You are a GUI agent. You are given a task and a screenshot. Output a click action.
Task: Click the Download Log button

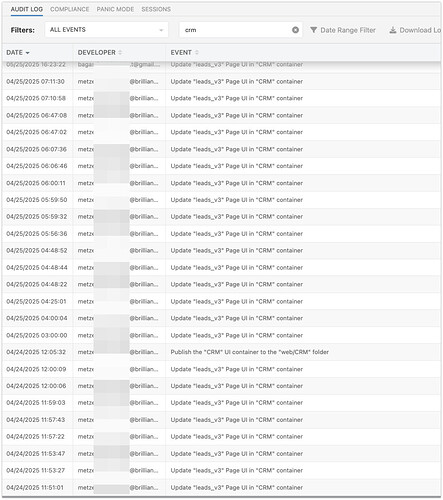(415, 30)
